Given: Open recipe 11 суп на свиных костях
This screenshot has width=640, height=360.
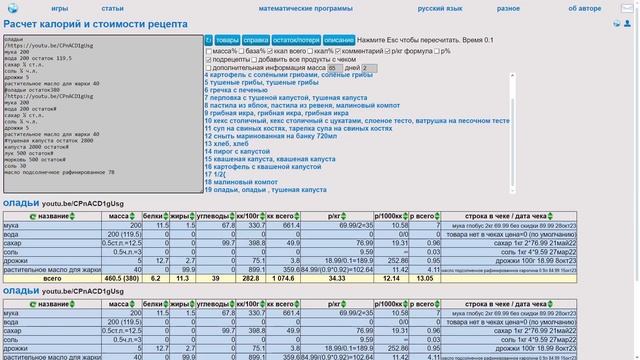Looking at the screenshot, I should [x=298, y=129].
